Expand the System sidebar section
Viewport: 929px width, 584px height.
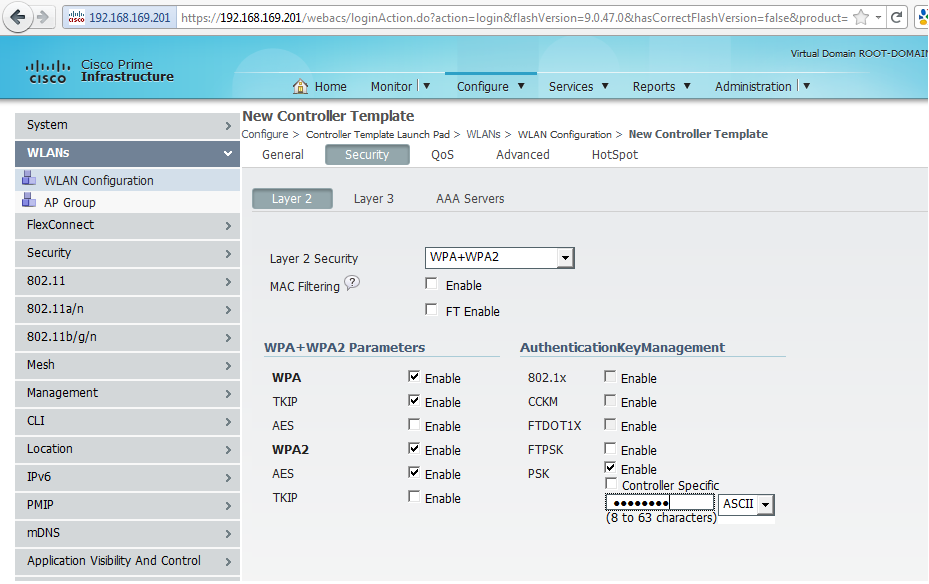tap(127, 126)
